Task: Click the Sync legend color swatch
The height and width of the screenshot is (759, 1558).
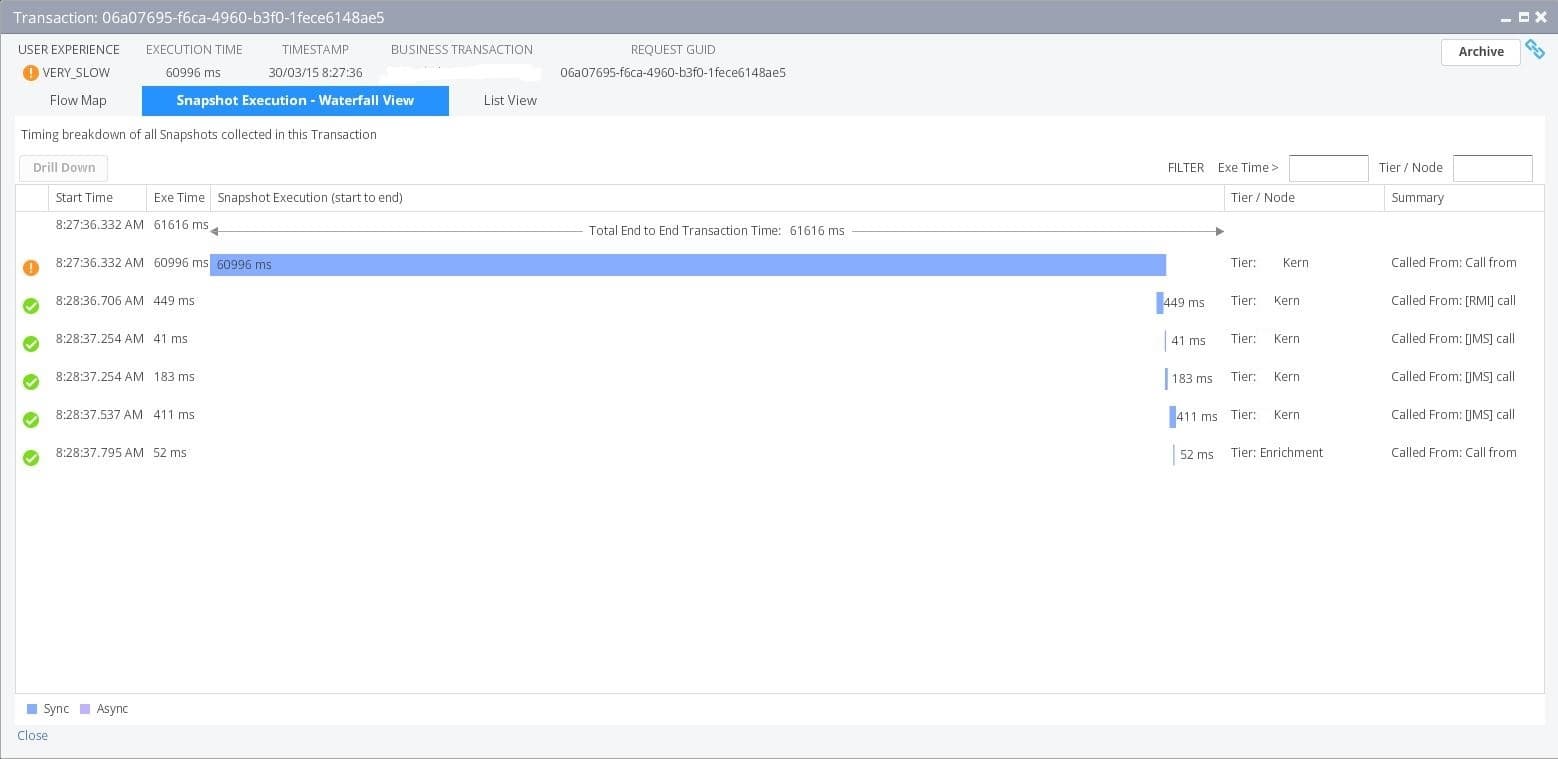Action: coord(32,709)
